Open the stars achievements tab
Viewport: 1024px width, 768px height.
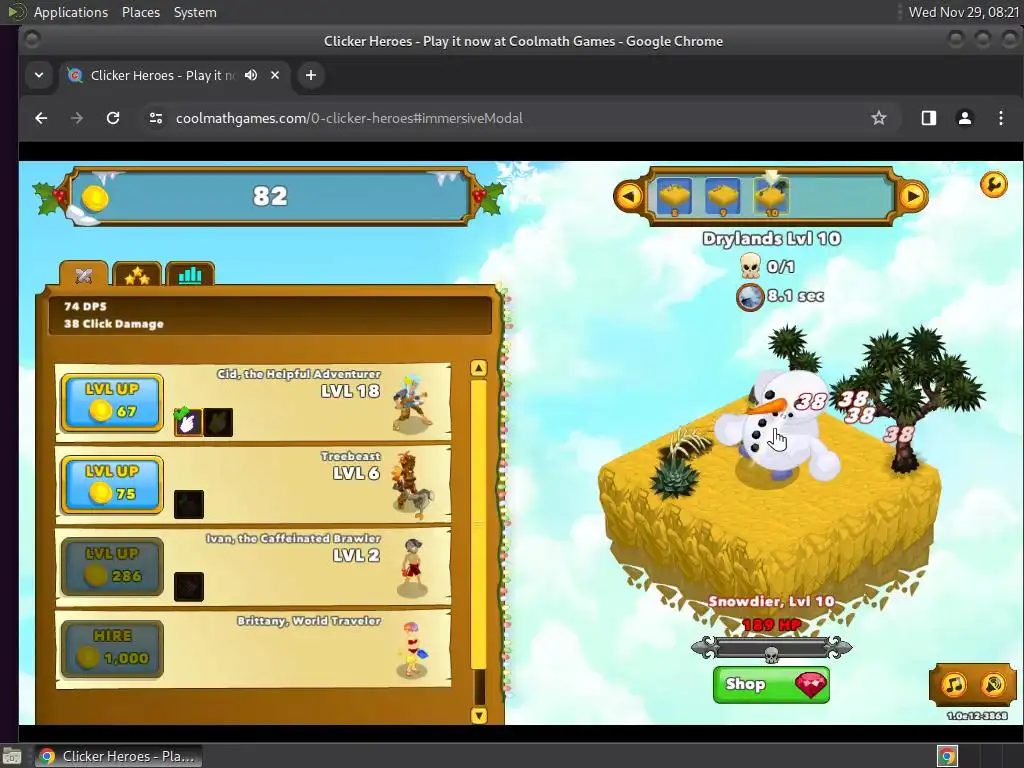point(137,275)
